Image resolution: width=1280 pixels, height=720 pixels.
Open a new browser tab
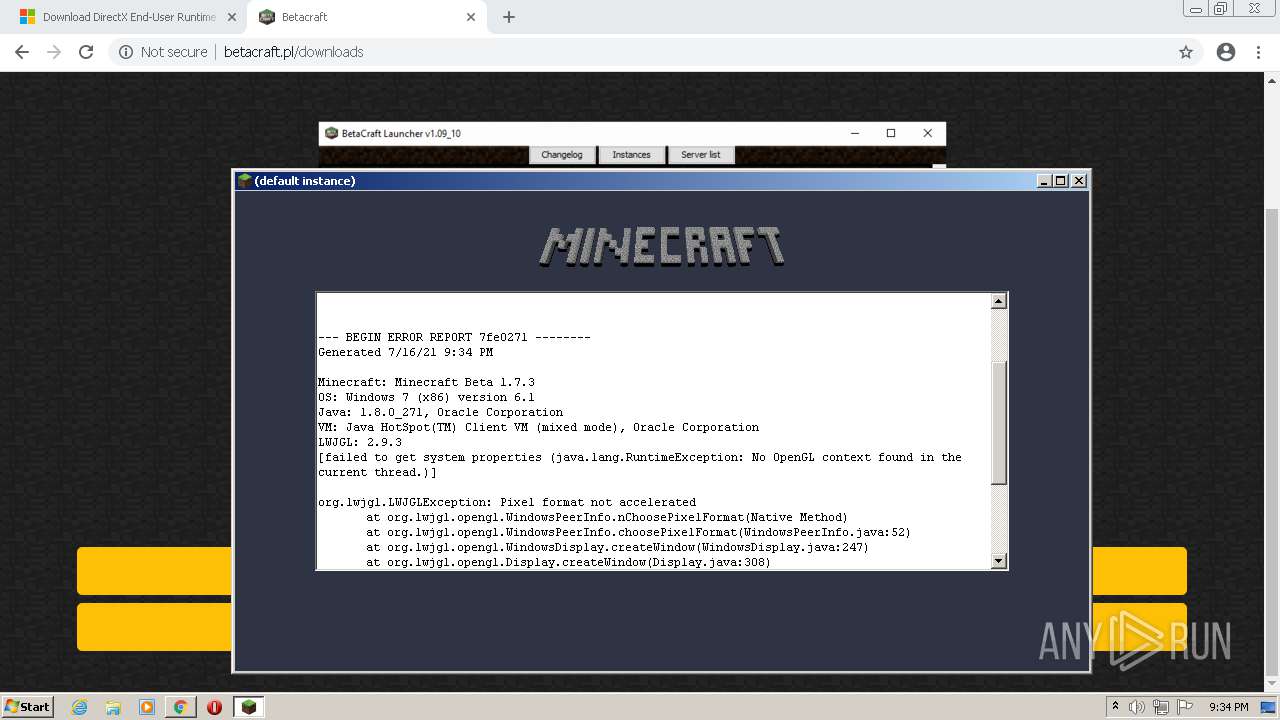point(509,17)
